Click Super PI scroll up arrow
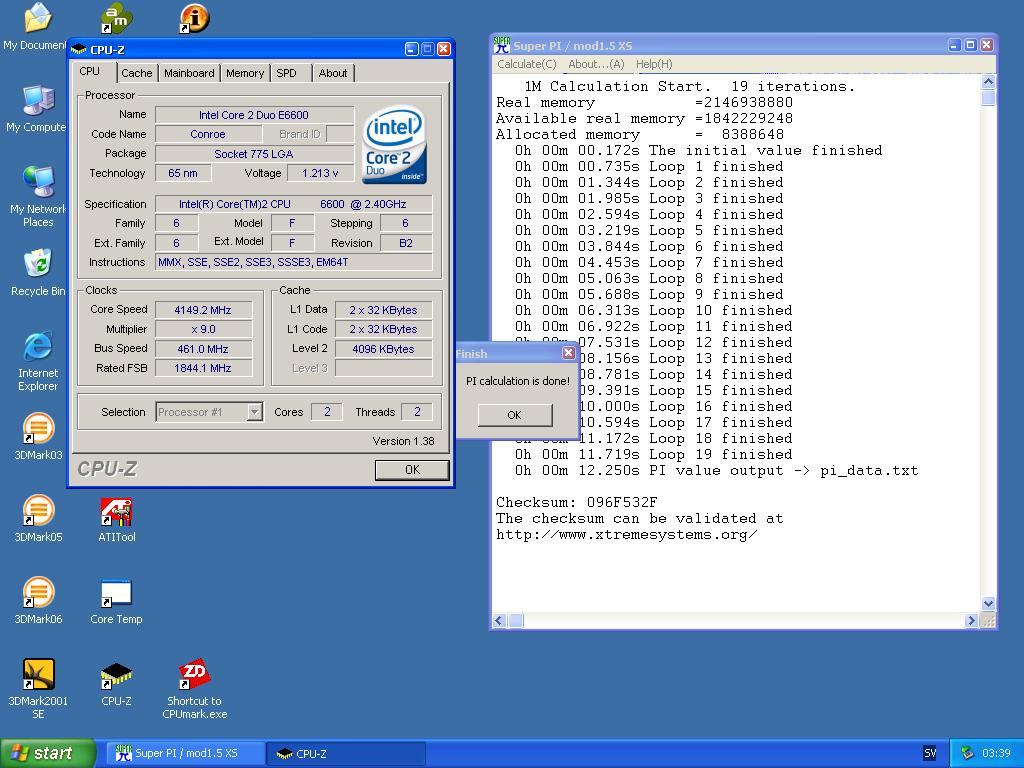Viewport: 1024px width, 768px height. (x=988, y=82)
